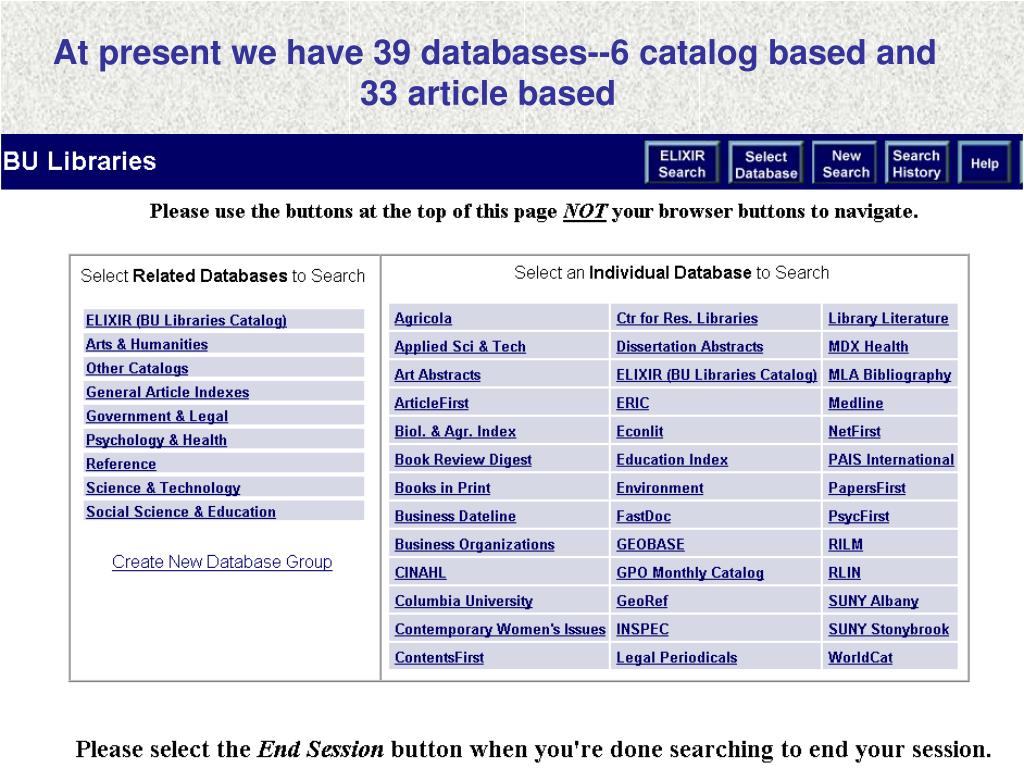The image size is (1024, 768).
Task: Open Business Organizations database
Action: tap(474, 545)
